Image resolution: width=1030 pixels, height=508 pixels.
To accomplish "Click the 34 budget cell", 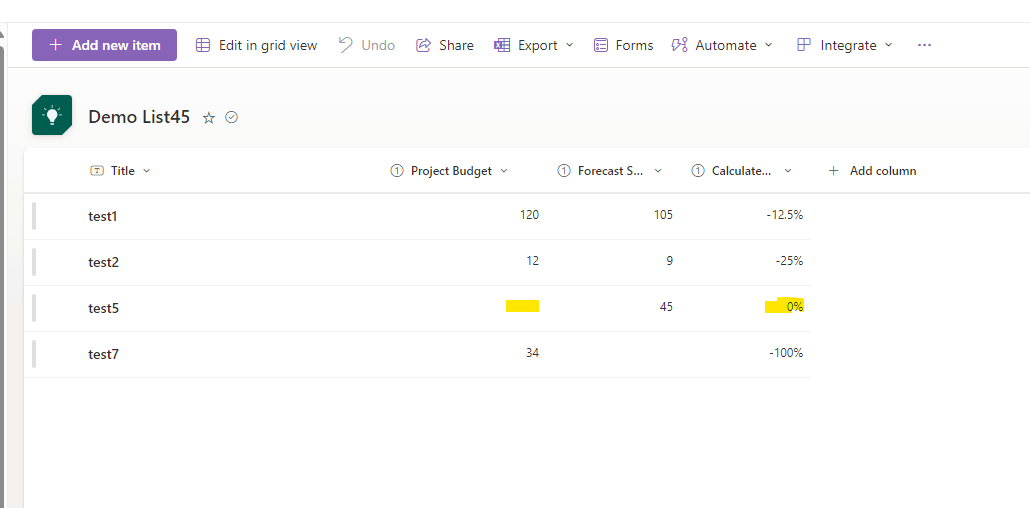I will coord(533,352).
